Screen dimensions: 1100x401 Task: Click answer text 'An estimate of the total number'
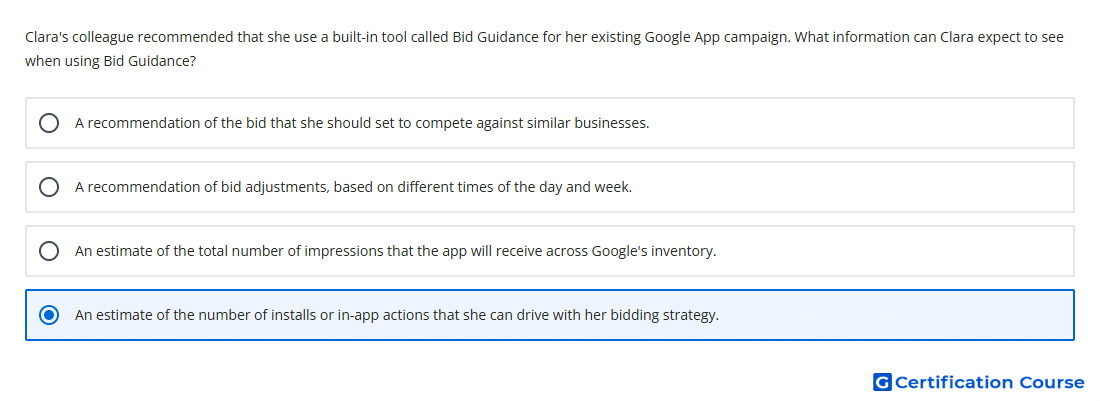pyautogui.click(x=396, y=251)
